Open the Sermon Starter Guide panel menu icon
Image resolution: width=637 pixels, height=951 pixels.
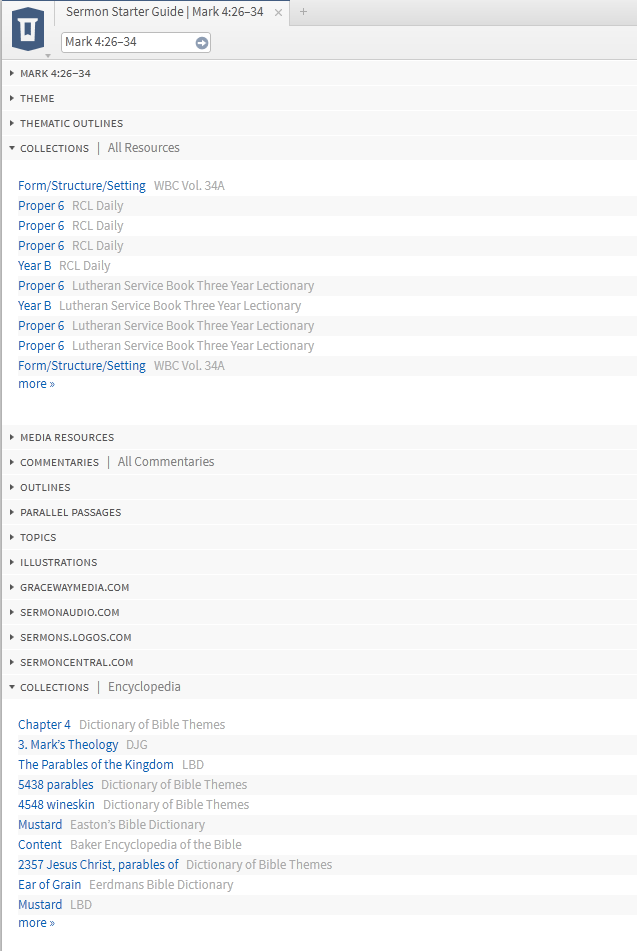[29, 30]
